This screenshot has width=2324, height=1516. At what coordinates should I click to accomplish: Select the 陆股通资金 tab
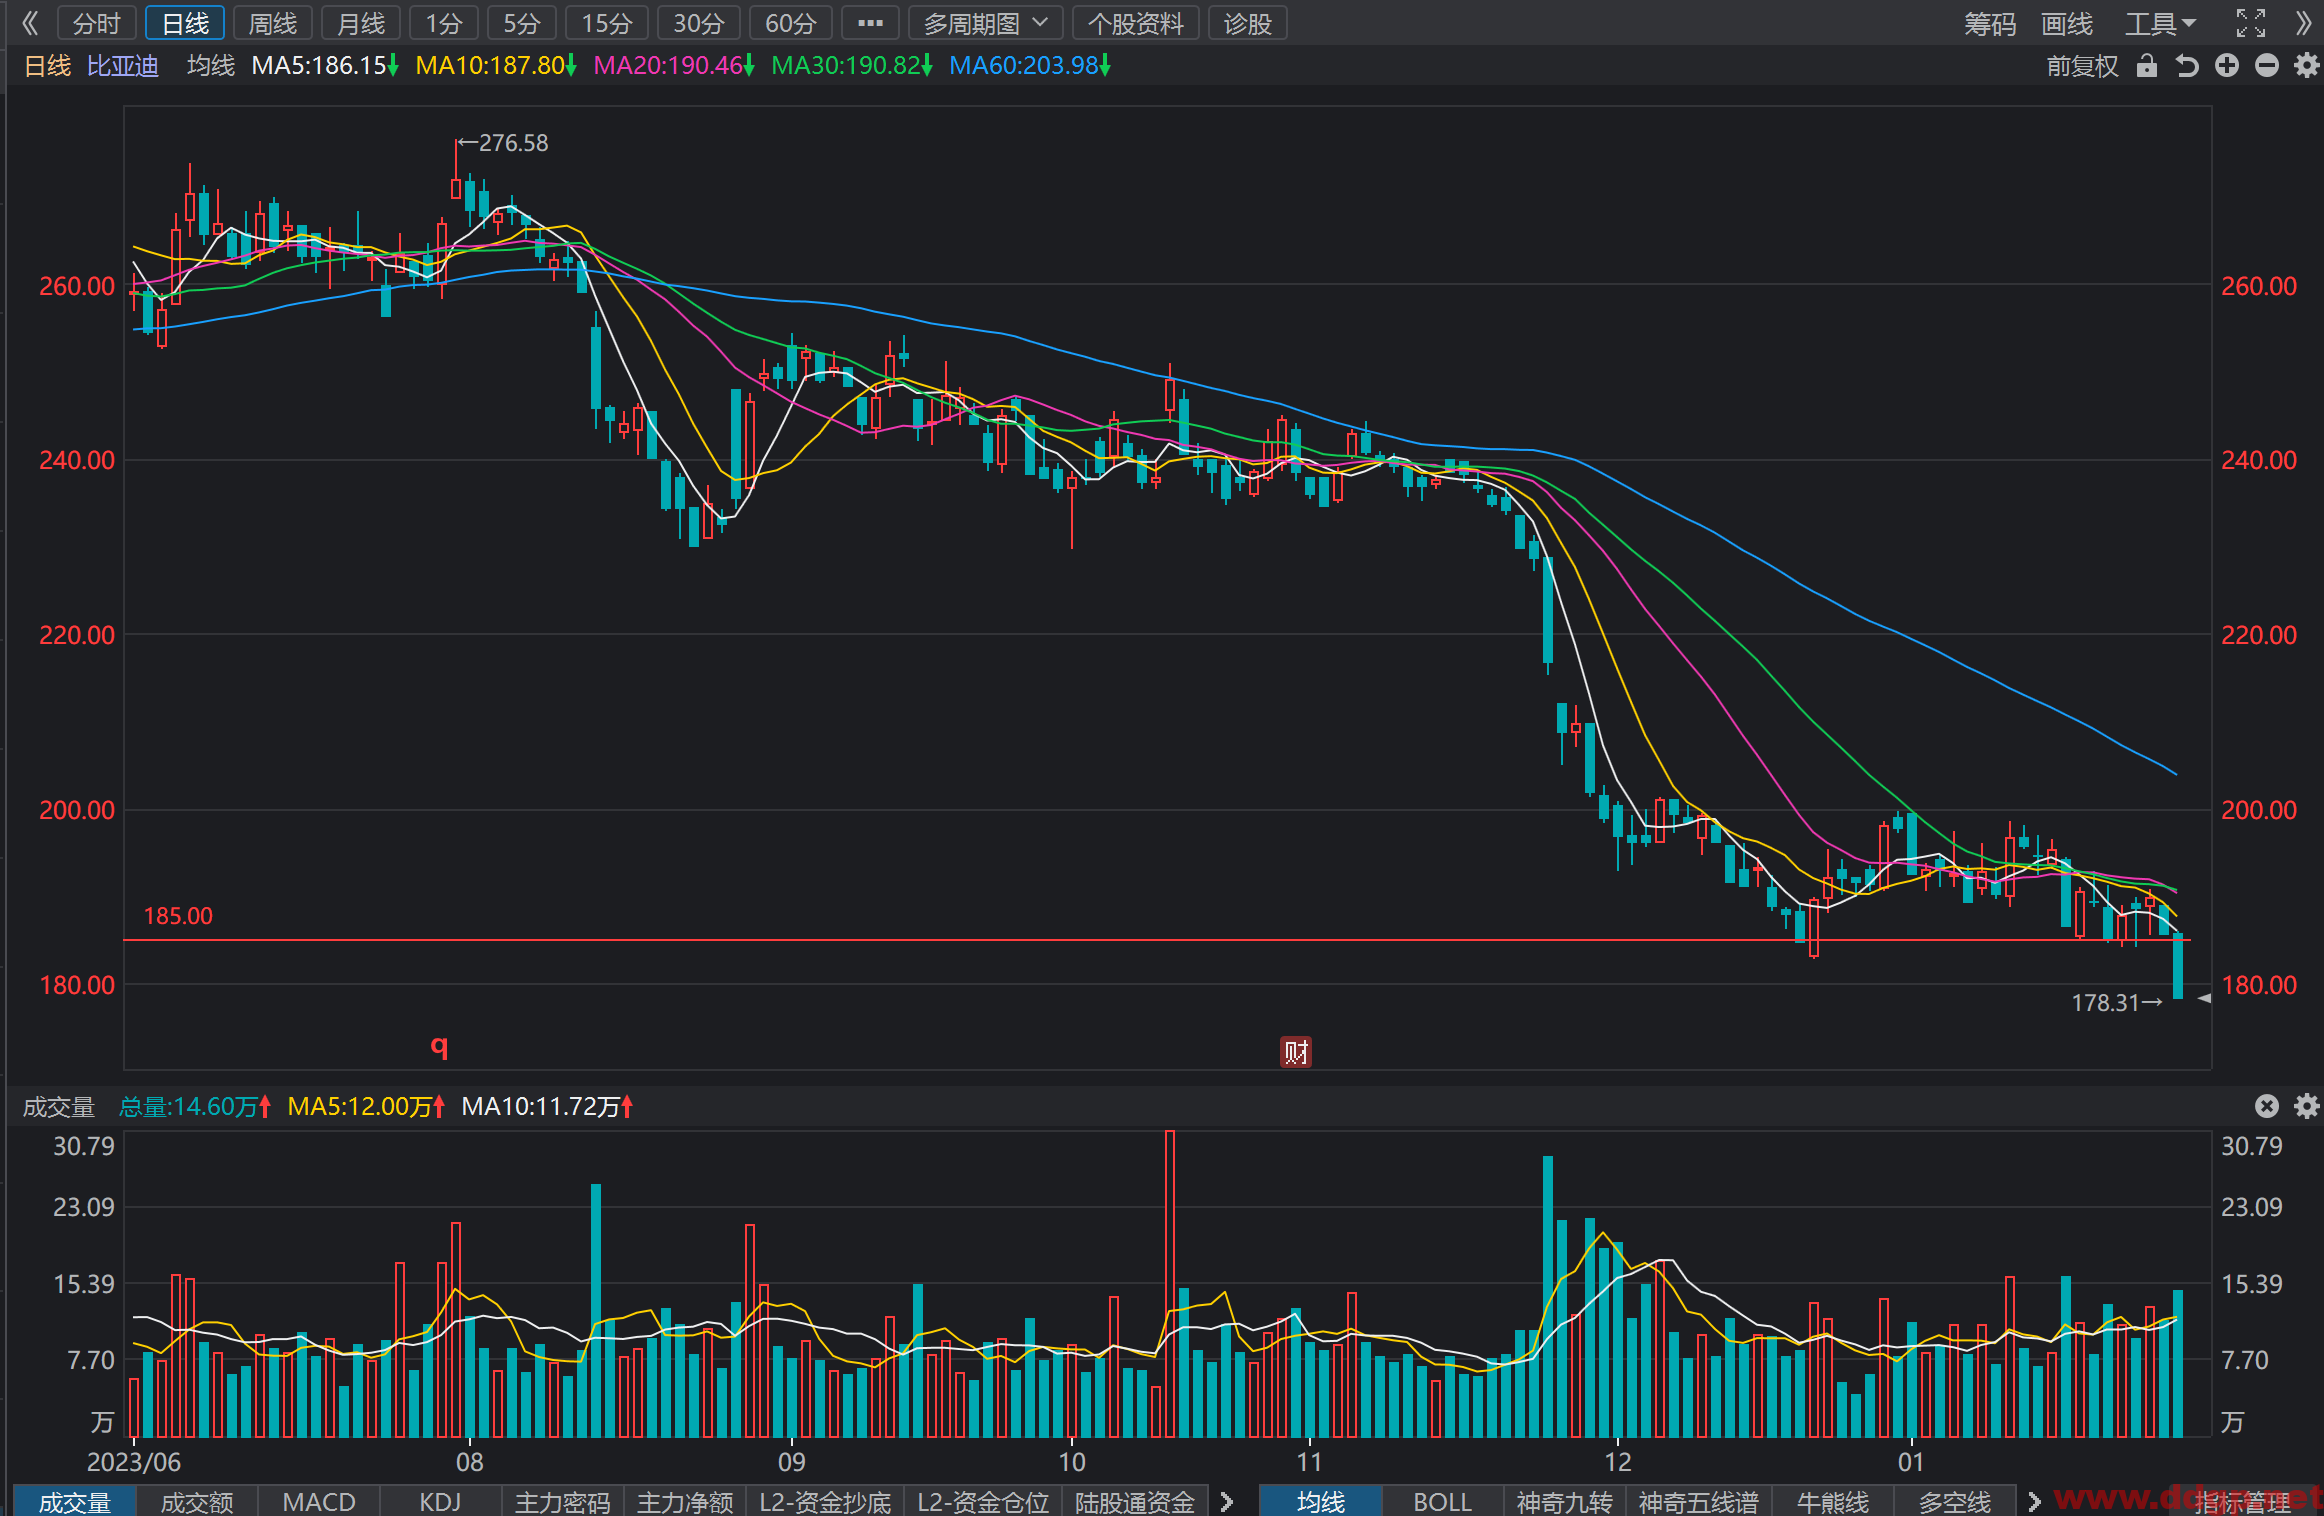1135,1501
